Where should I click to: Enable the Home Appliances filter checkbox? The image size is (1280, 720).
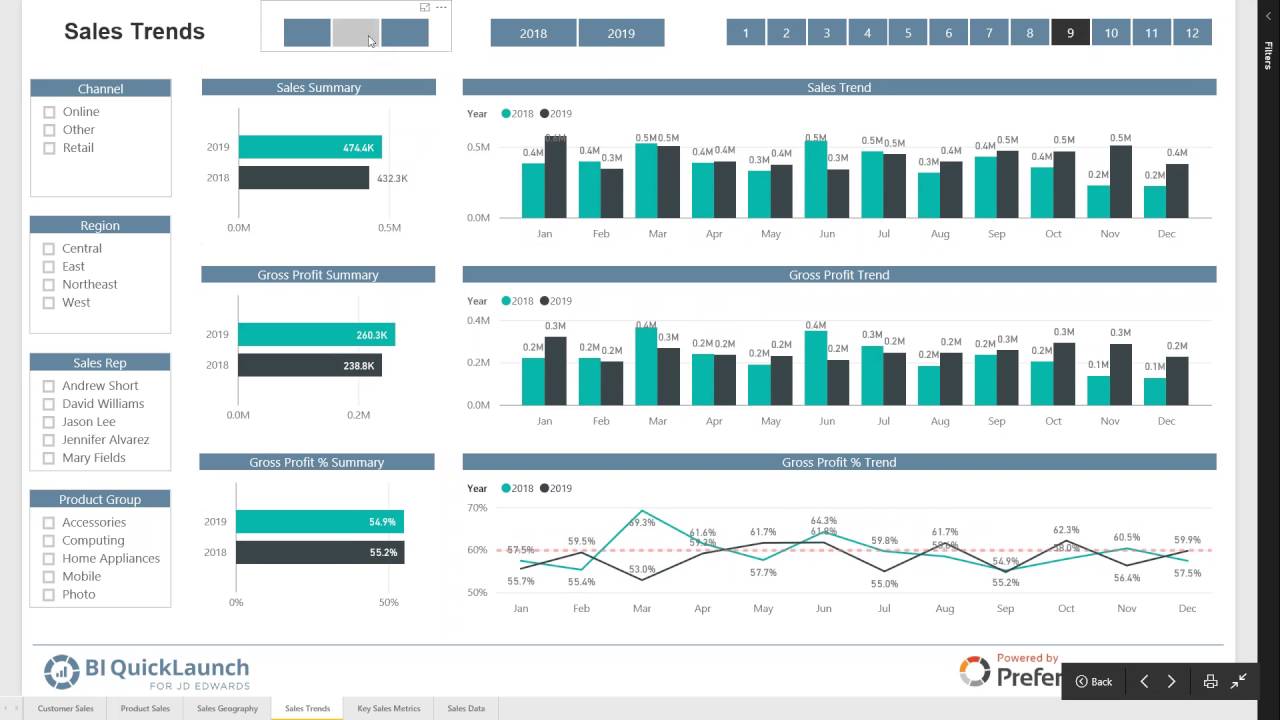point(49,559)
